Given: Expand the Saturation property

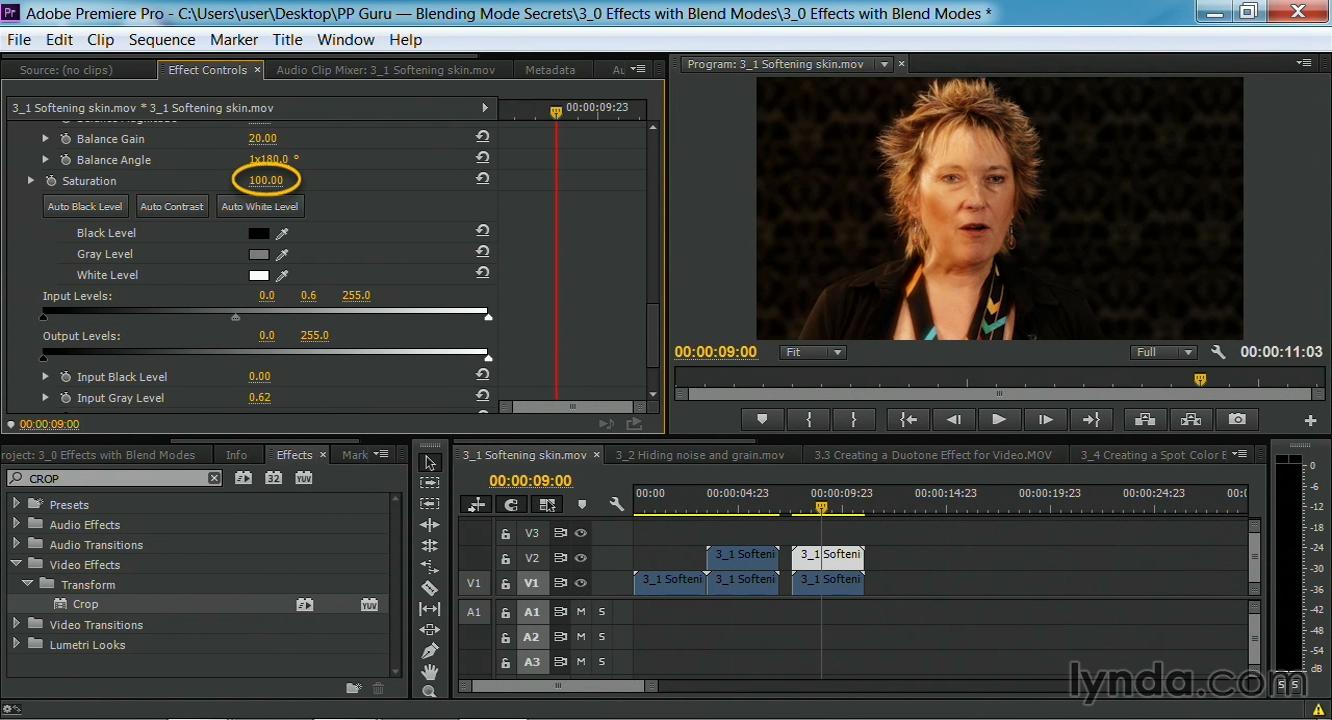Looking at the screenshot, I should [x=31, y=181].
